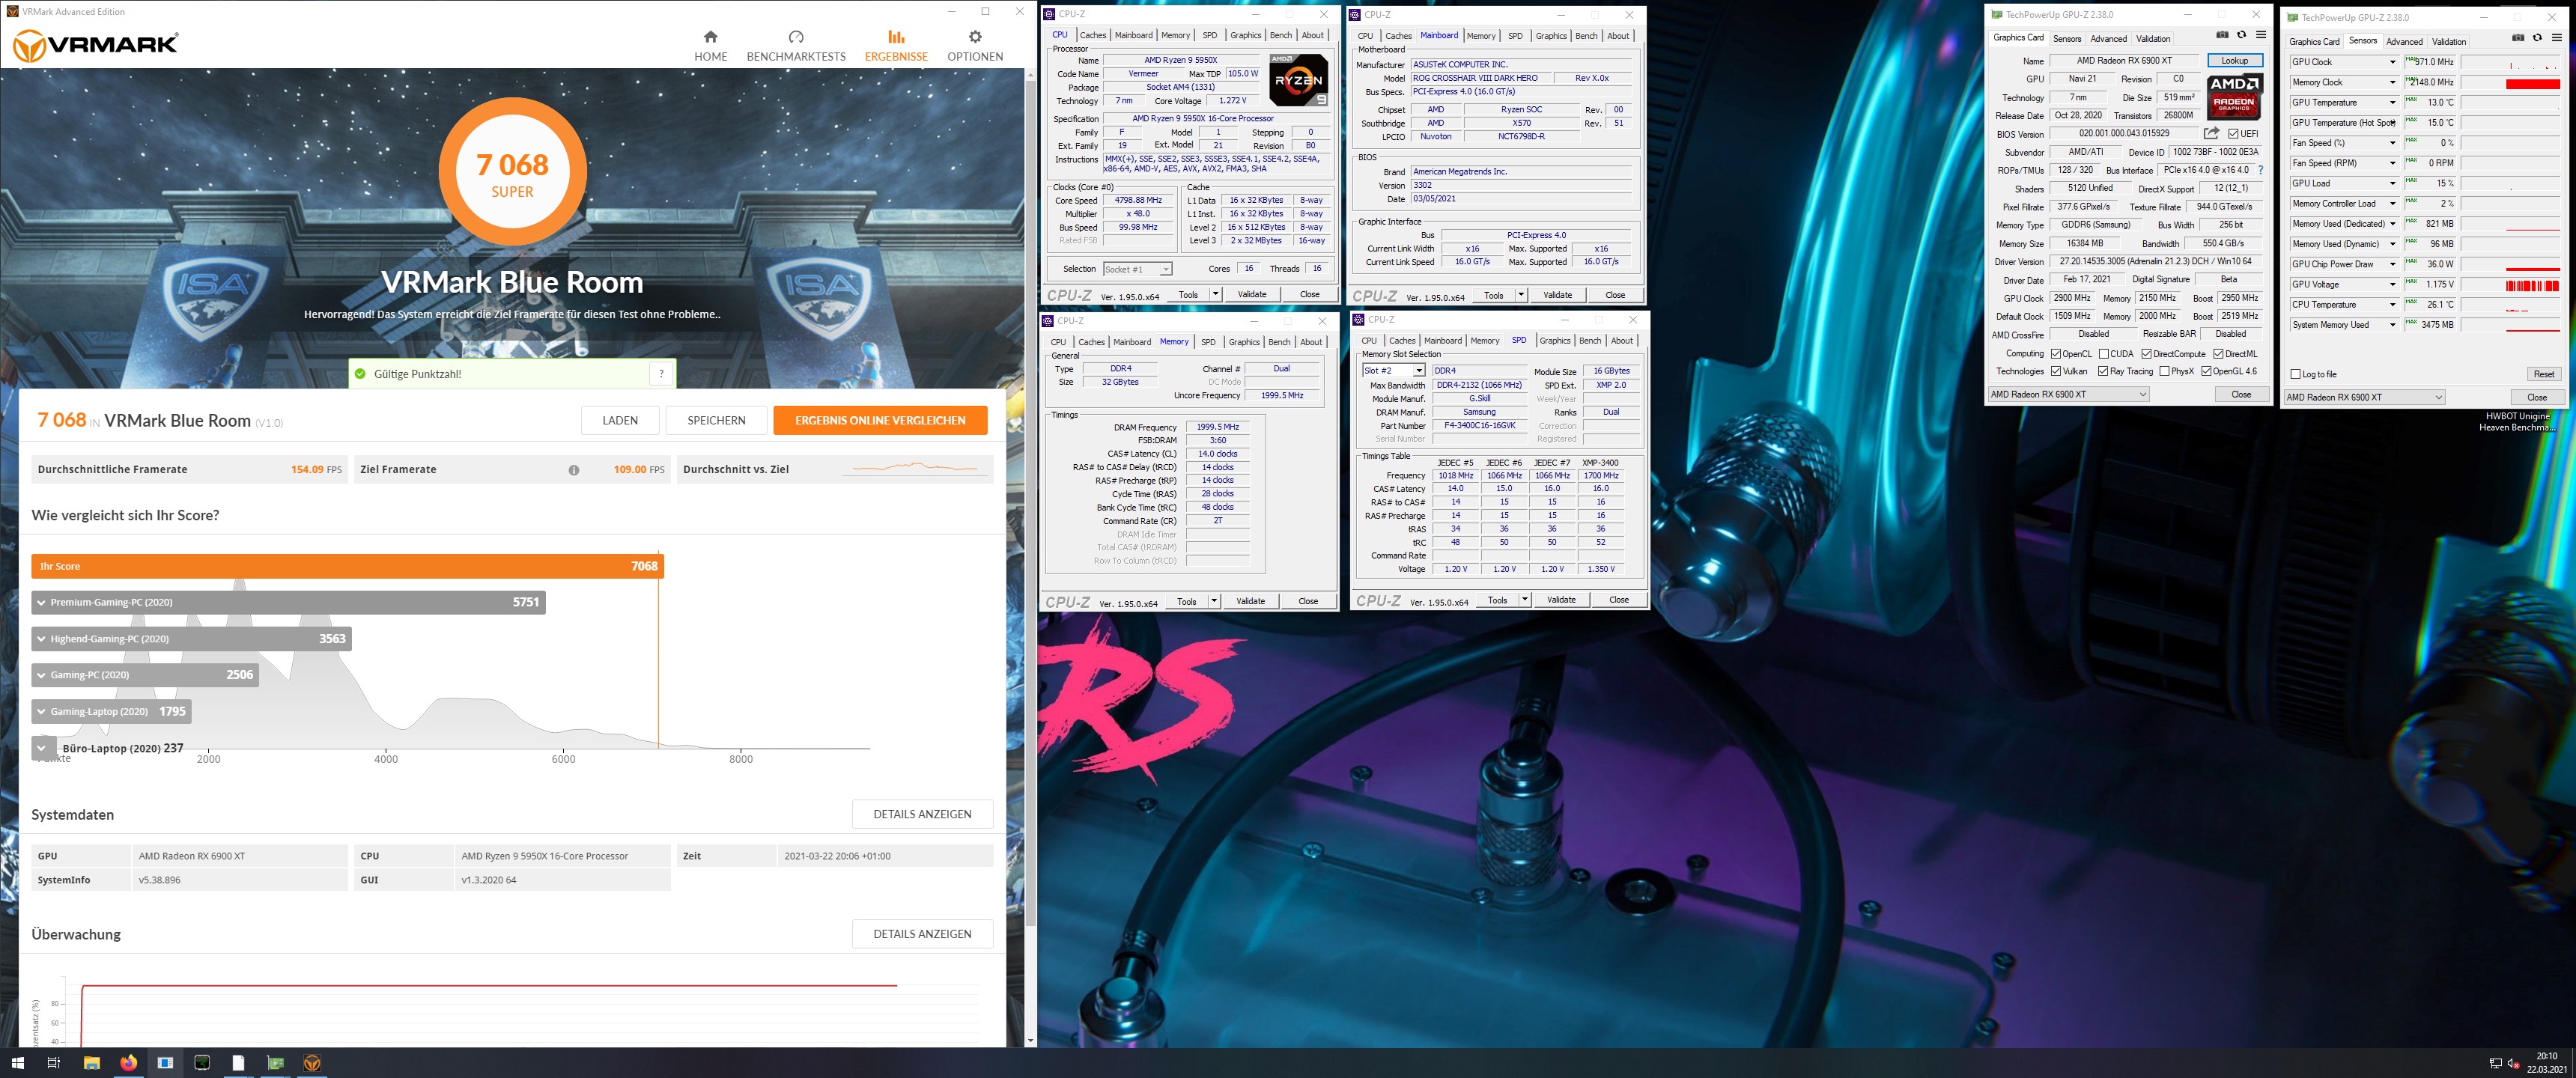Click the clock in the system tray

[2546, 1063]
